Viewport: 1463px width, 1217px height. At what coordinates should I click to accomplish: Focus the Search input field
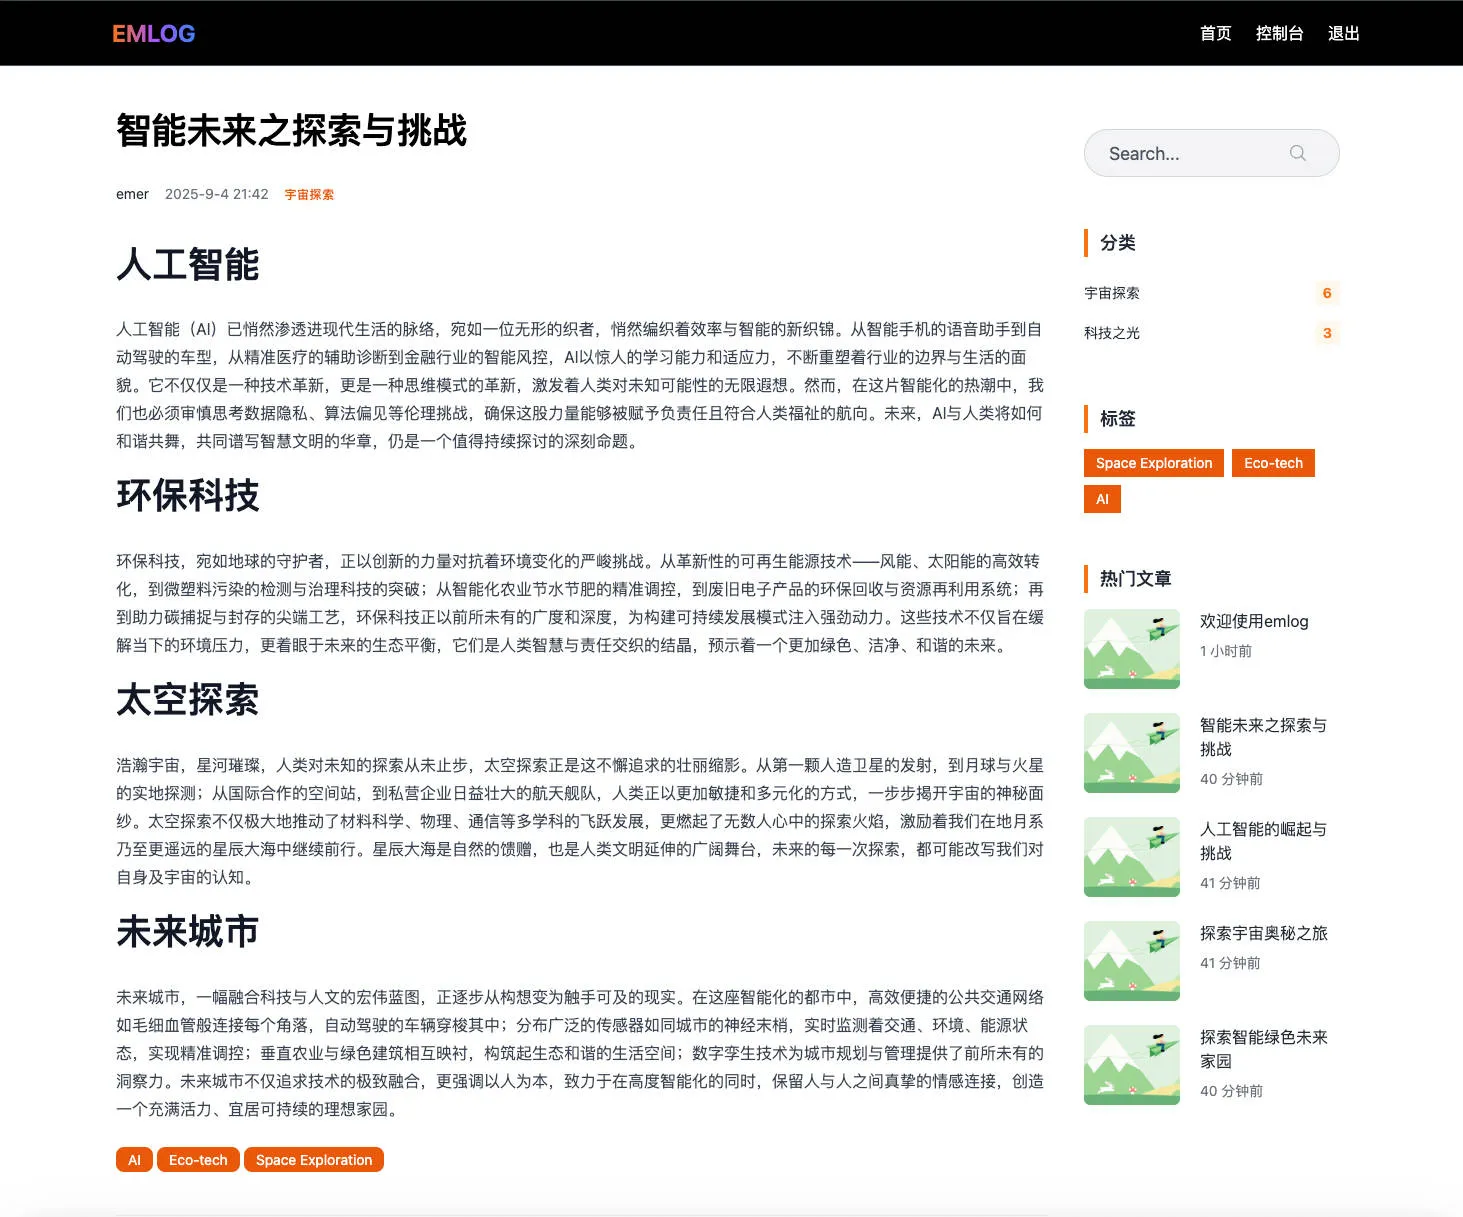pyautogui.click(x=1211, y=153)
